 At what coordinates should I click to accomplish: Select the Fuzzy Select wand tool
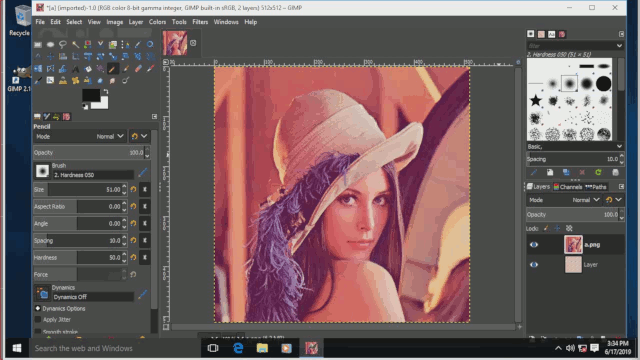76,44
